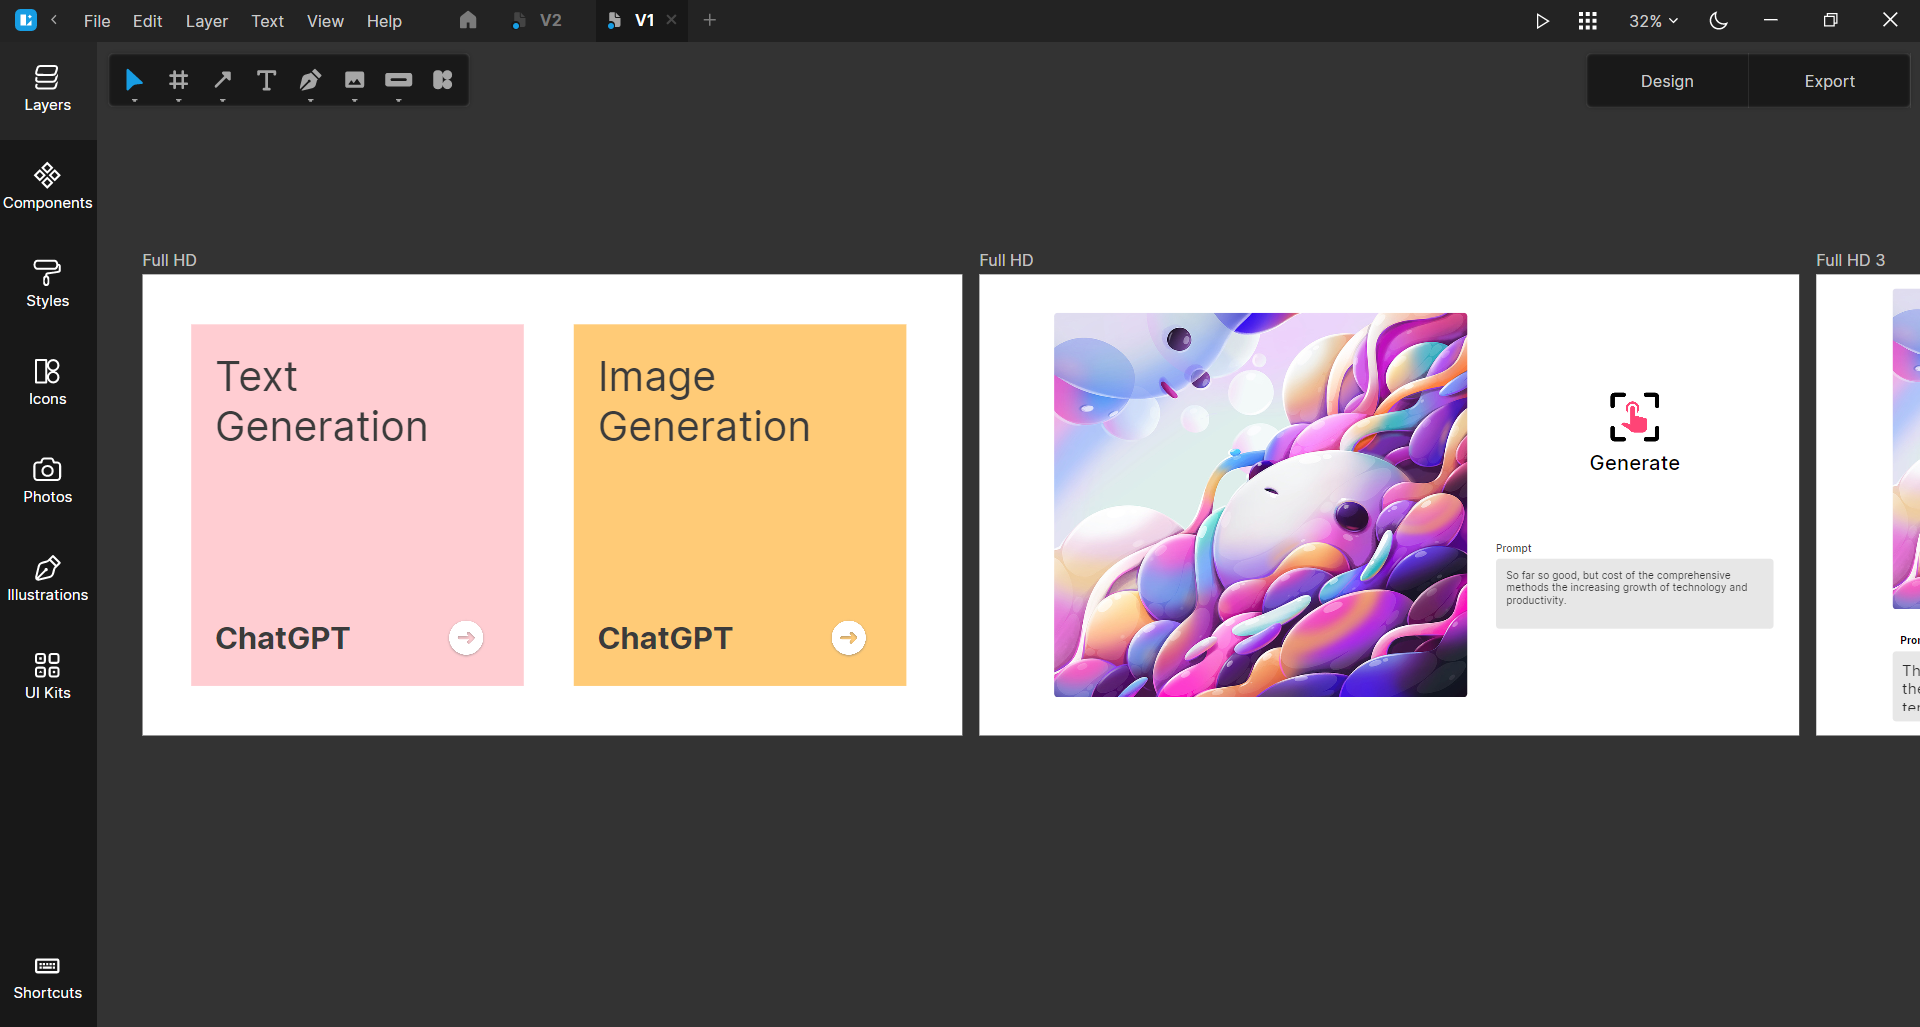
Task: Add a new document tab
Action: [709, 20]
